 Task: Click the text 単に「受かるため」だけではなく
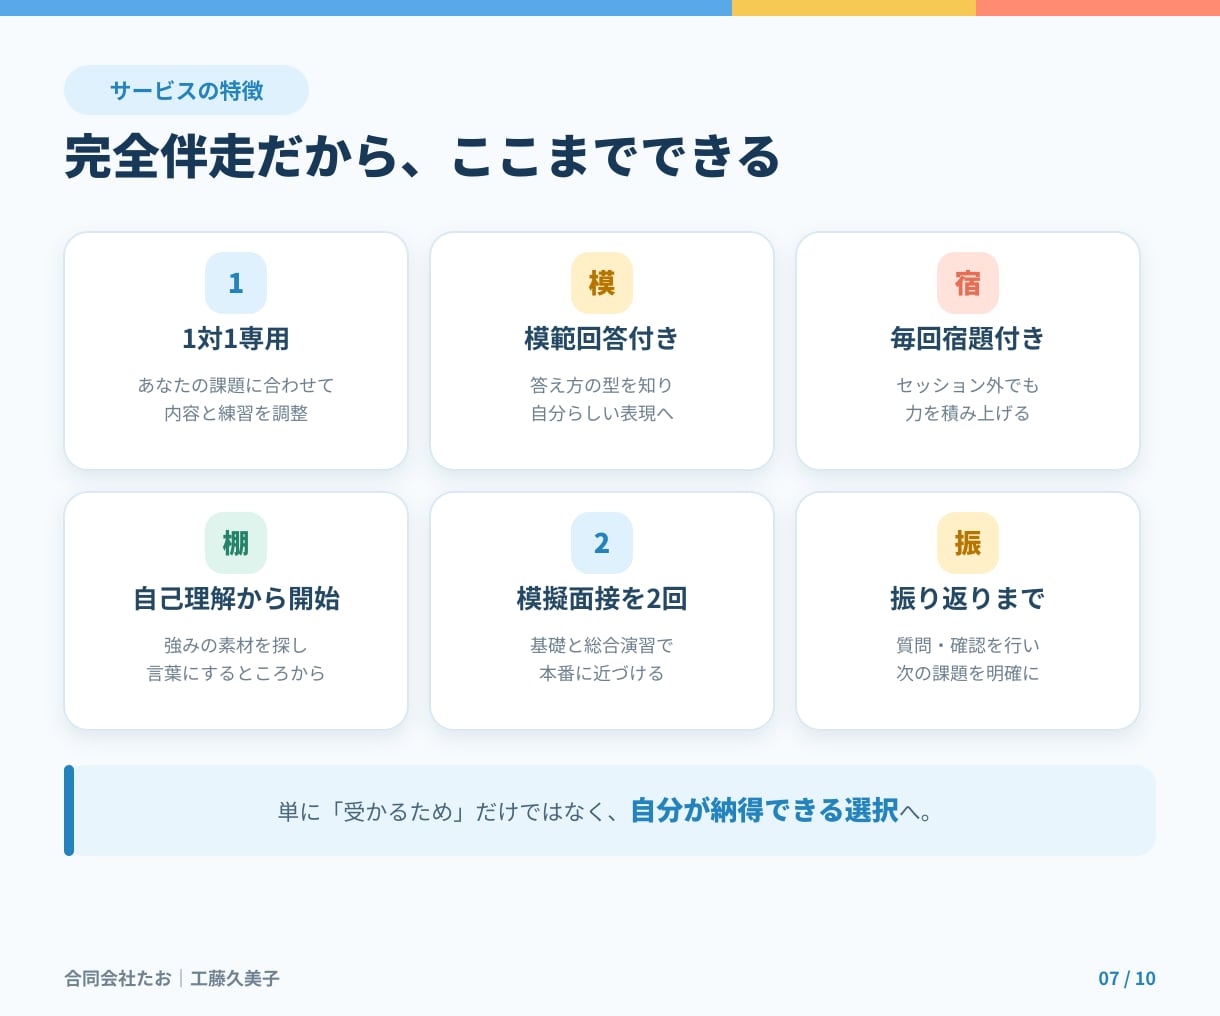point(441,811)
